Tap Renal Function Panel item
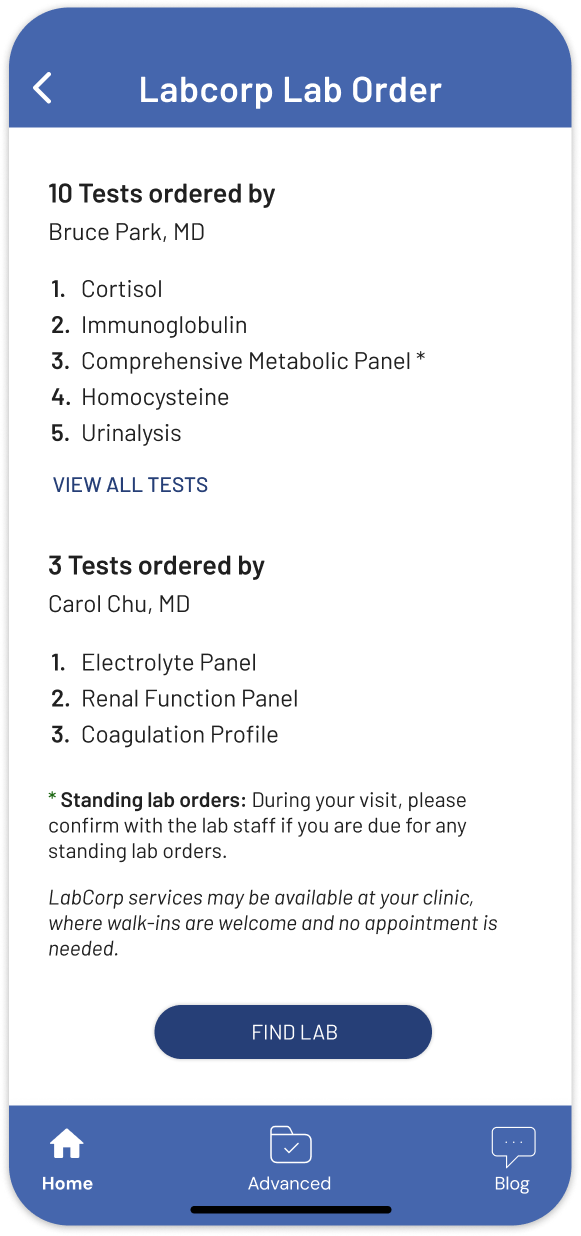 [x=190, y=699]
